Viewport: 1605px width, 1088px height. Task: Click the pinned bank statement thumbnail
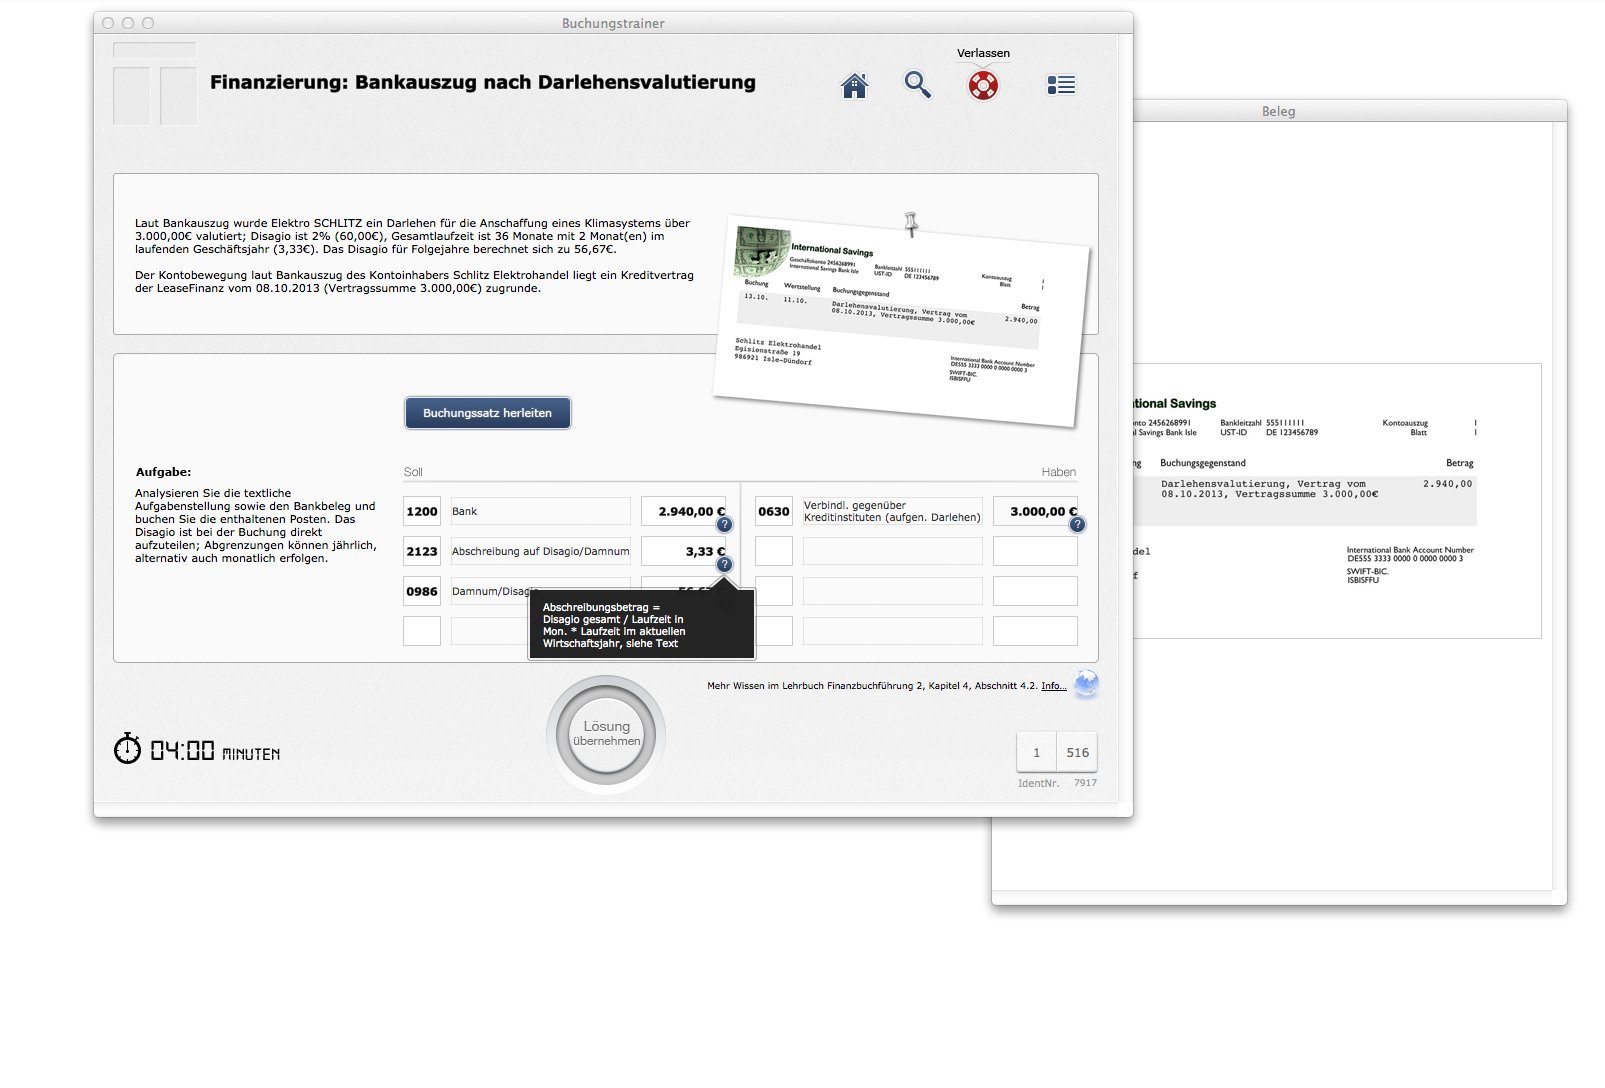tap(900, 320)
